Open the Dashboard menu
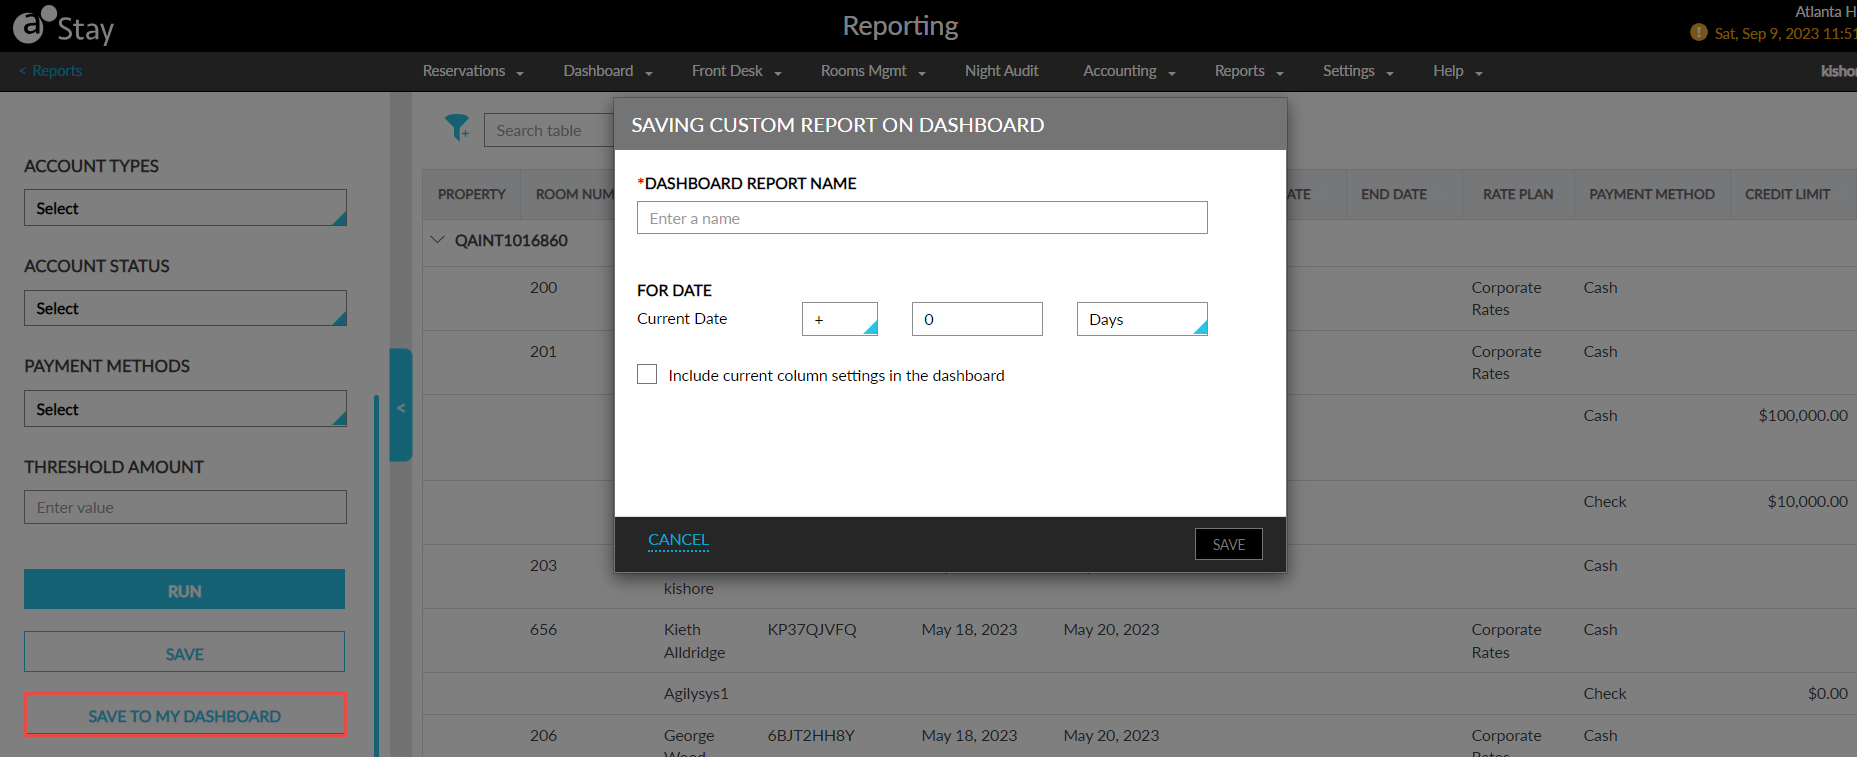 pyautogui.click(x=608, y=71)
